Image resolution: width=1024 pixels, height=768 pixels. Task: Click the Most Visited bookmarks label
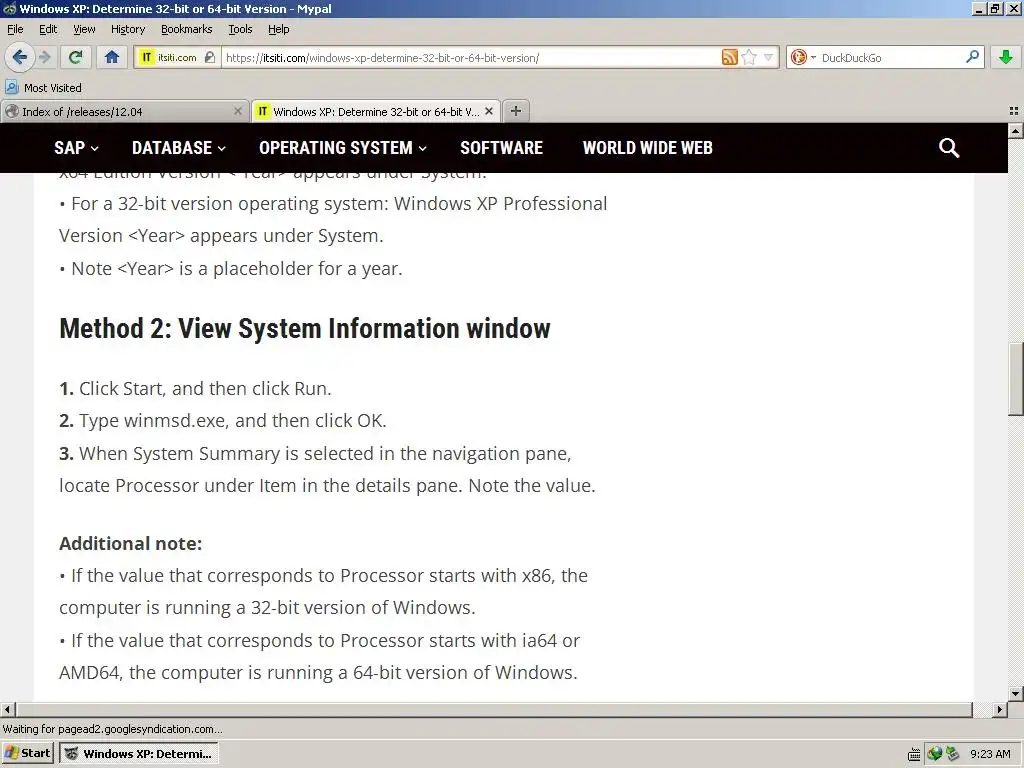point(53,88)
